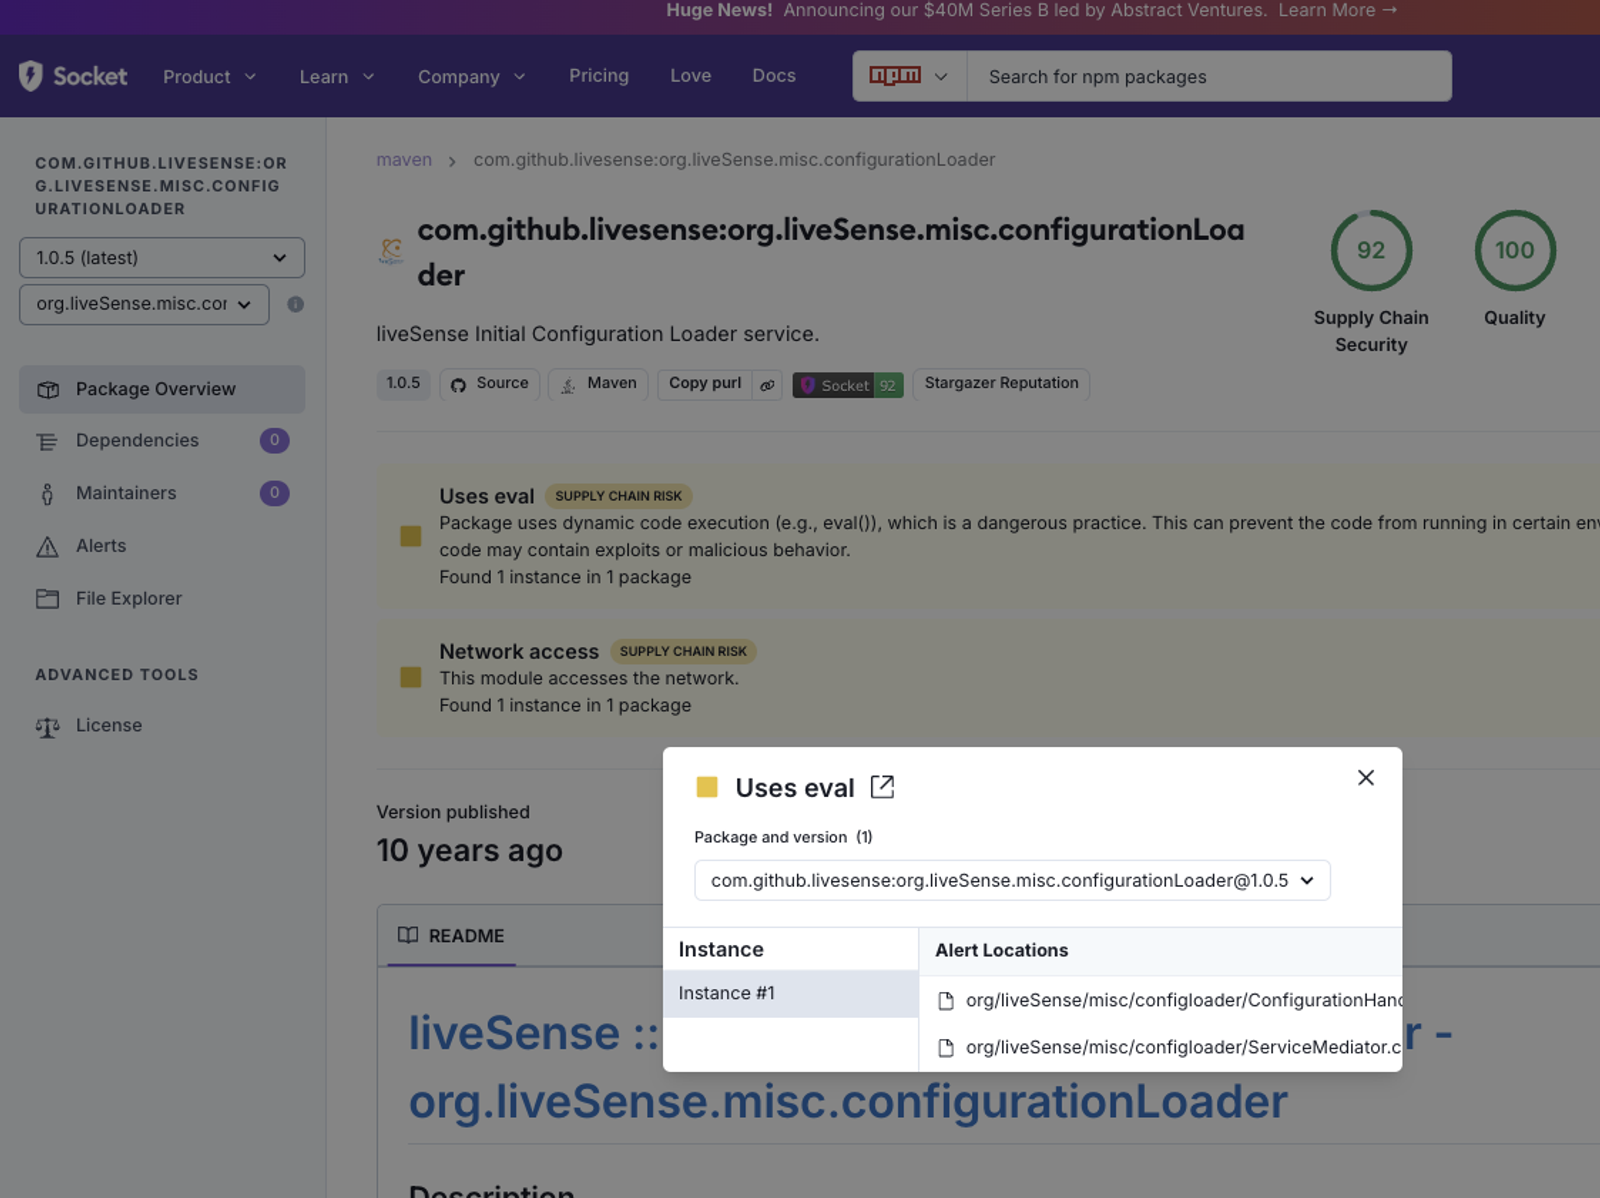Click the Uses eval alert heading

tap(487, 496)
